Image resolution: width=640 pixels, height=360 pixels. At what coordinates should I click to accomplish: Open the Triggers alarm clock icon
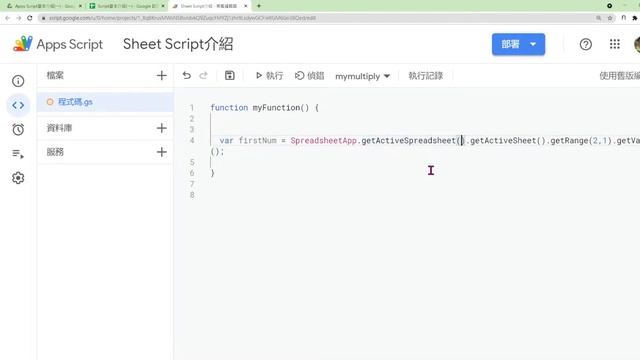(18, 129)
